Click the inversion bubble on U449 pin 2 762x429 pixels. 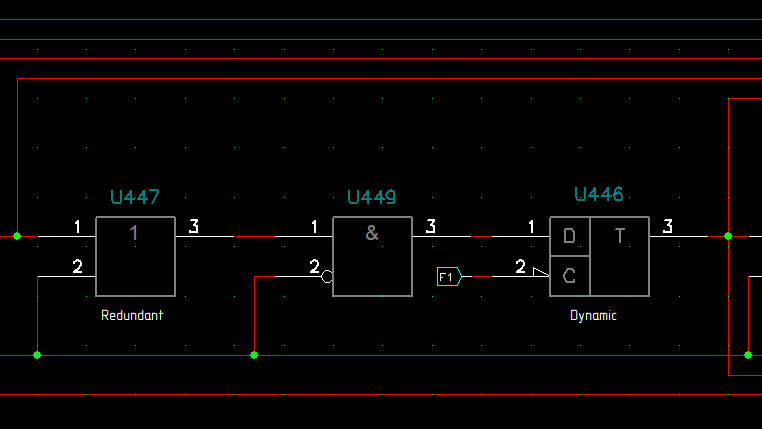[327, 276]
